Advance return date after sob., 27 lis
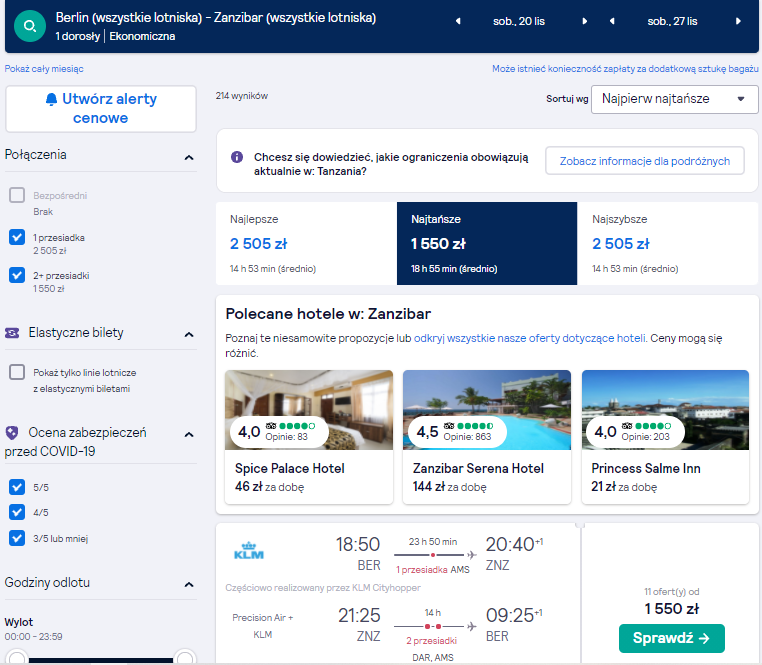 point(738,21)
